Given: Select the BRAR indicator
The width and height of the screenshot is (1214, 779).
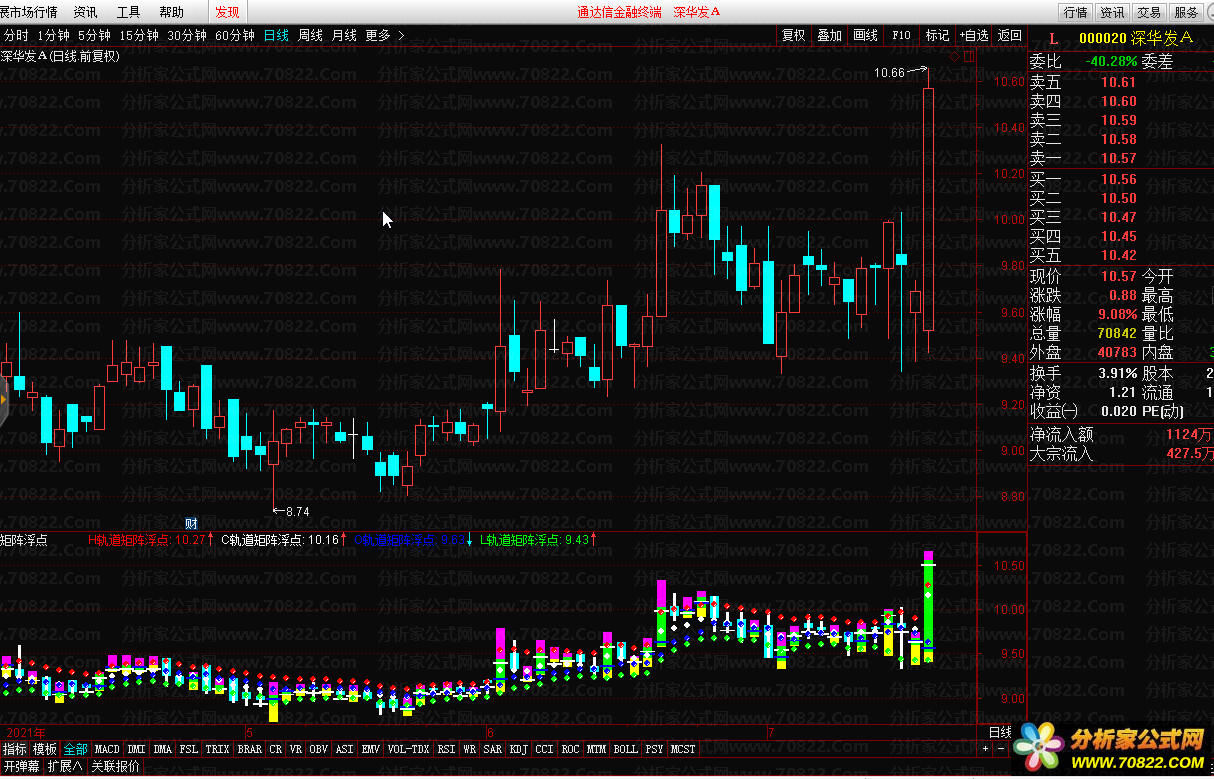Looking at the screenshot, I should [250, 749].
